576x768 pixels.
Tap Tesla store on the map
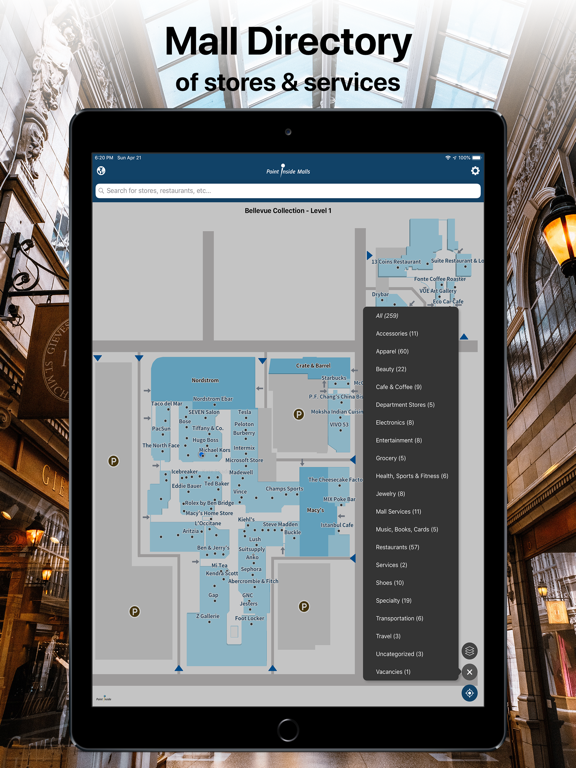244,412
